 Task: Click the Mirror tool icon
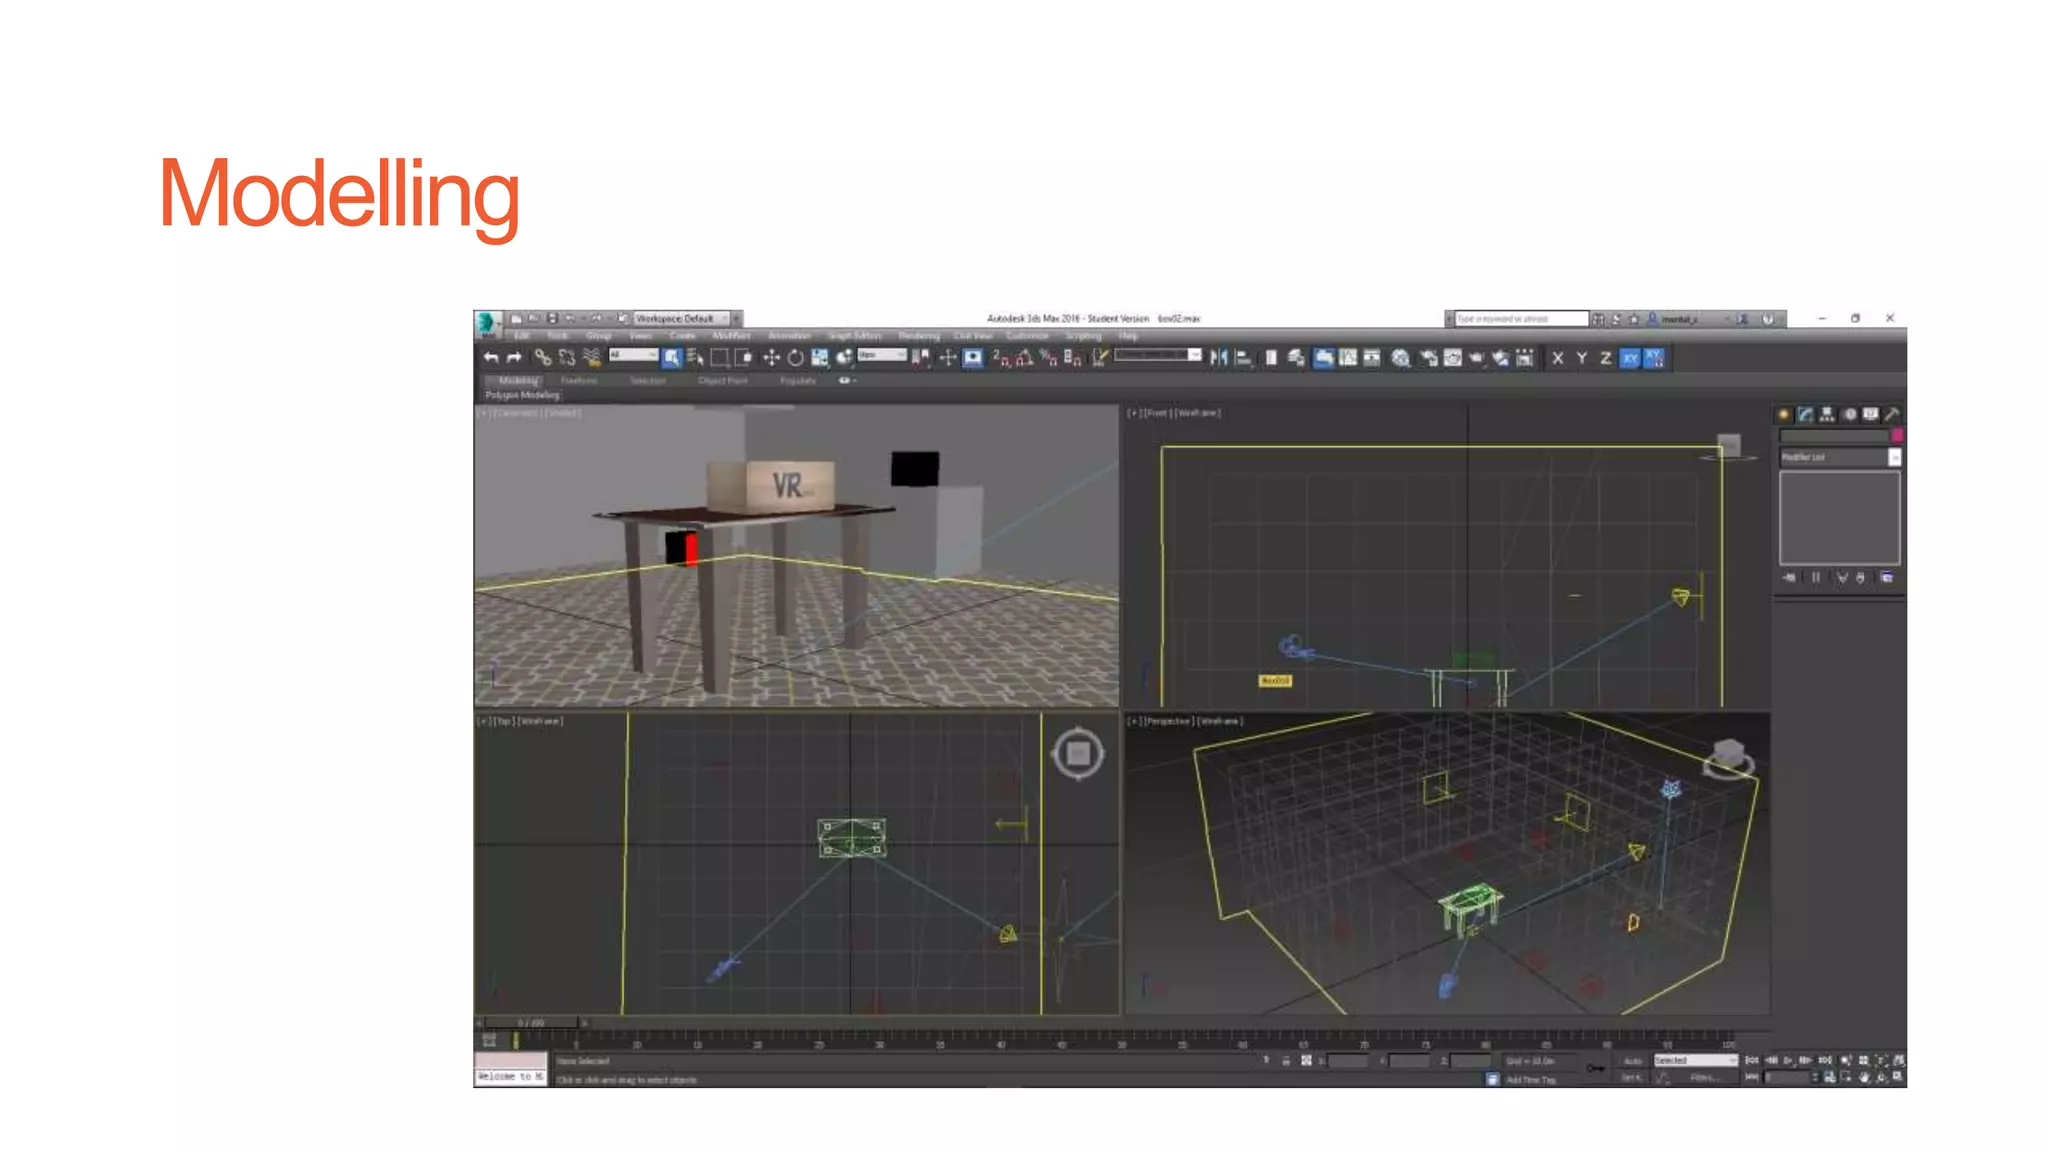coord(1218,358)
